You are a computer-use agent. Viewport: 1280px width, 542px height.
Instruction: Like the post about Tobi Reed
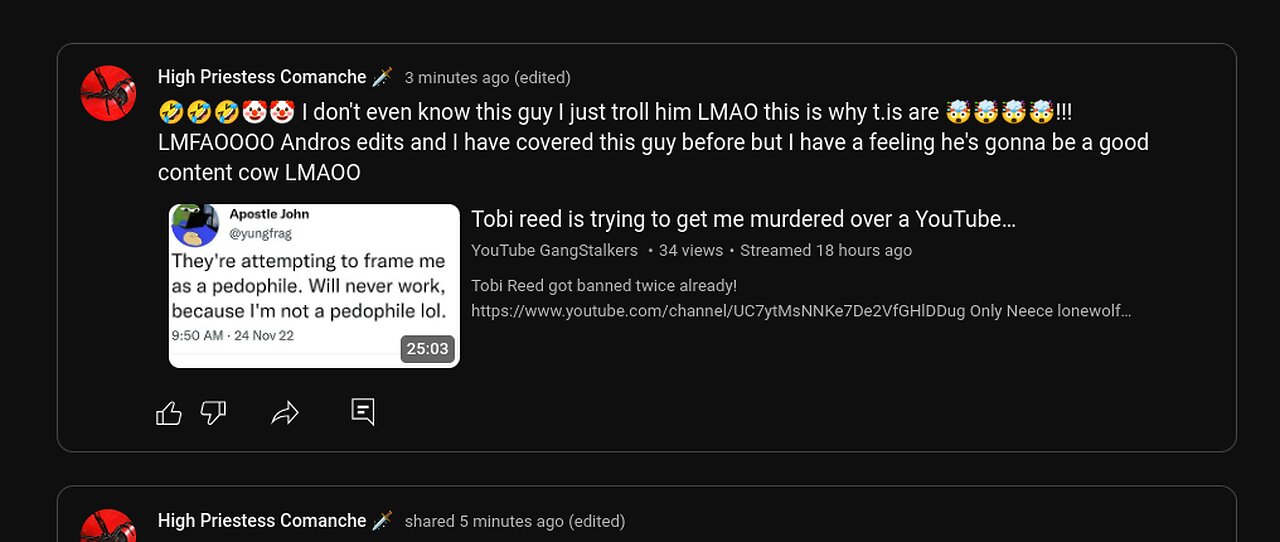click(x=169, y=413)
